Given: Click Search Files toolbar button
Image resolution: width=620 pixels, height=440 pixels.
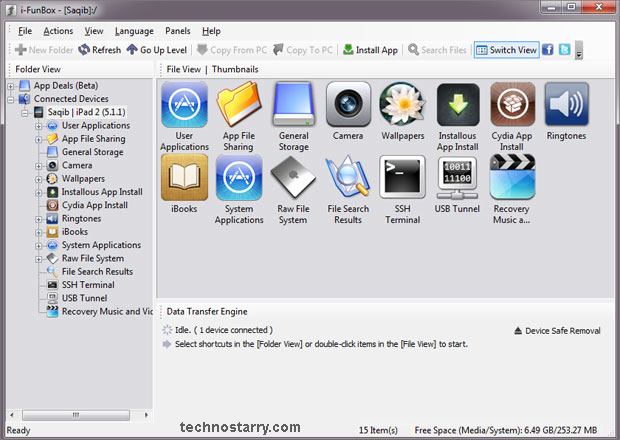Looking at the screenshot, I should pyautogui.click(x=437, y=50).
